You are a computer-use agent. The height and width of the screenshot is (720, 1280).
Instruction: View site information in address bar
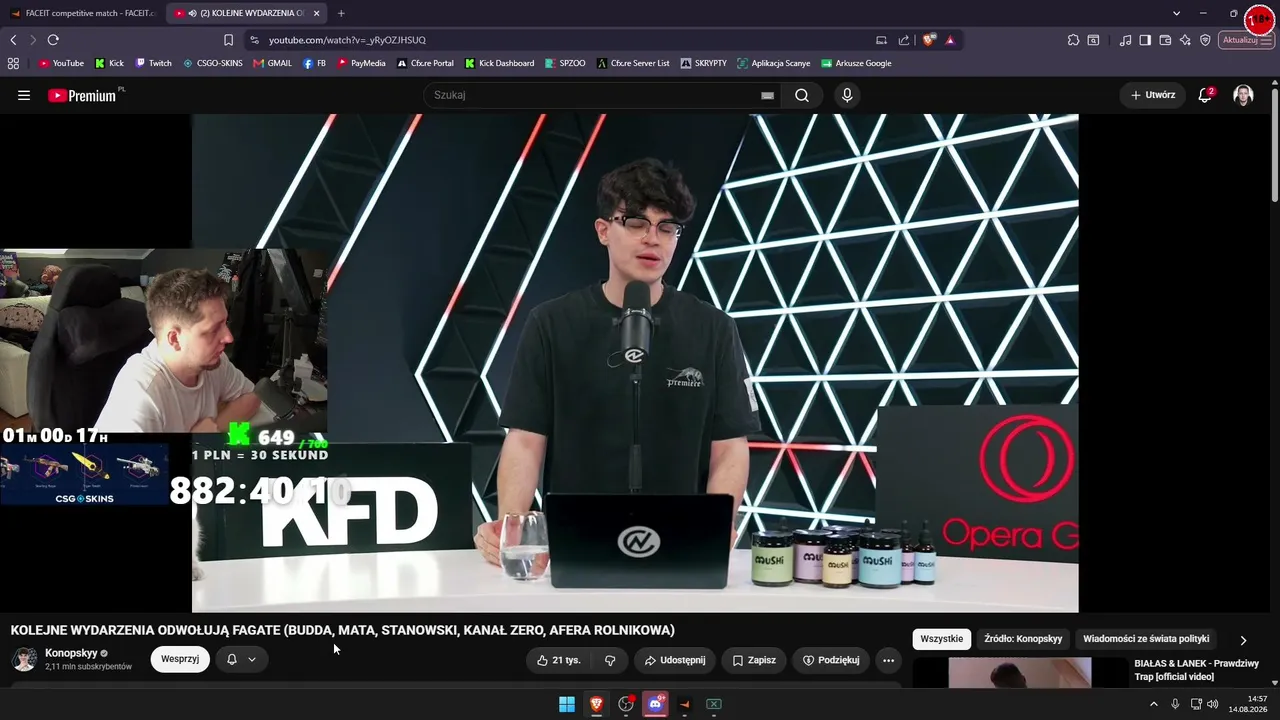255,40
